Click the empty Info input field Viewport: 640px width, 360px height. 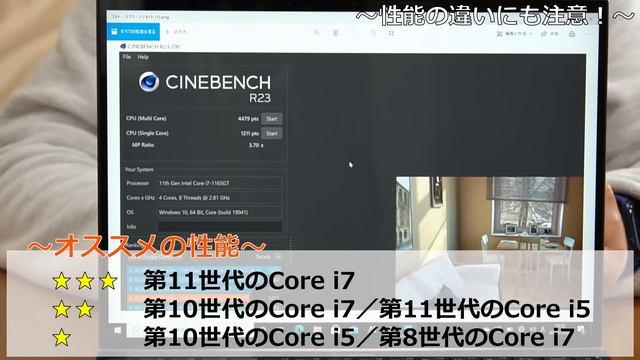(220, 227)
